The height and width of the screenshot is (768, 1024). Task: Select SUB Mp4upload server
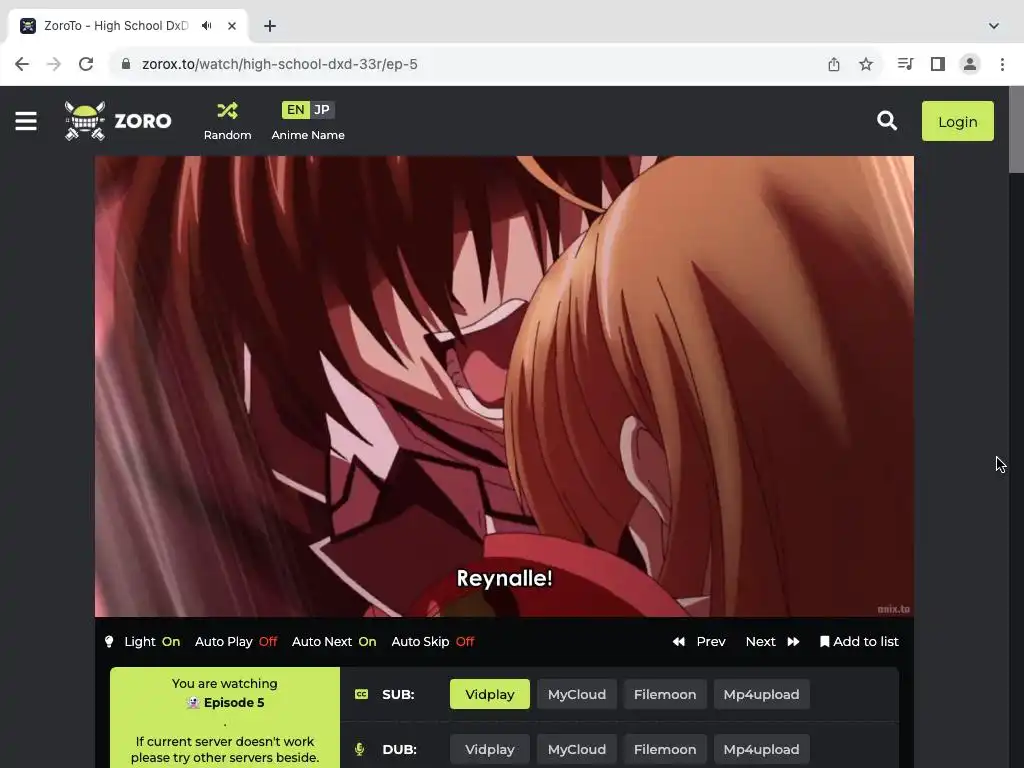pos(761,694)
